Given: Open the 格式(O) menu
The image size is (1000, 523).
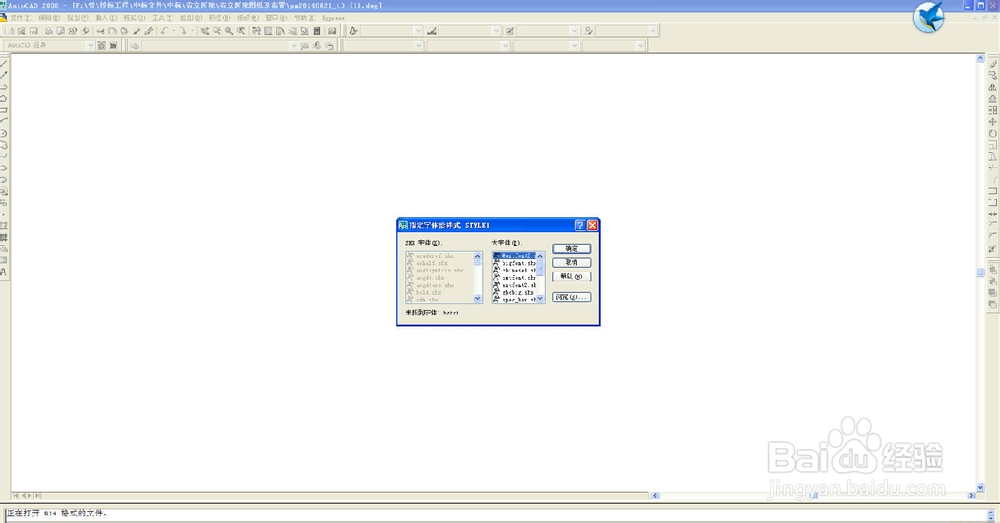Looking at the screenshot, I should 134,18.
